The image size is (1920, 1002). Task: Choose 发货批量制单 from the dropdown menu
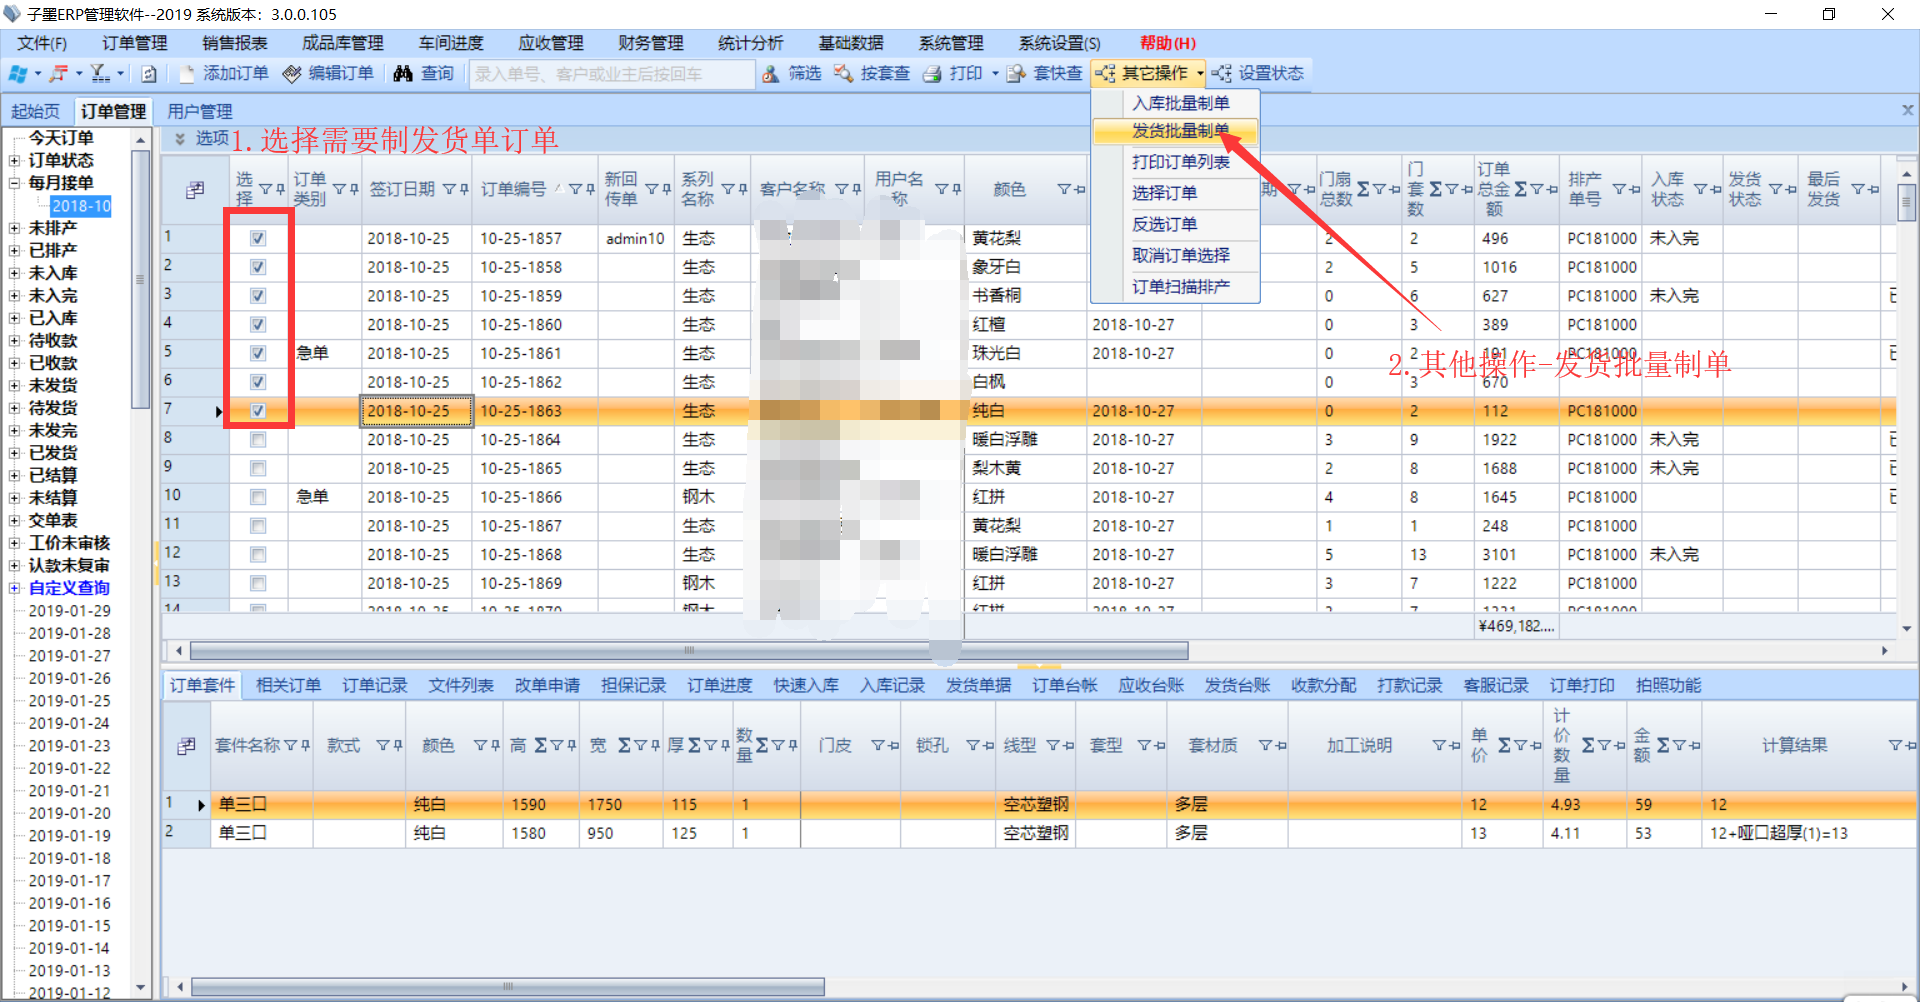tap(1180, 131)
